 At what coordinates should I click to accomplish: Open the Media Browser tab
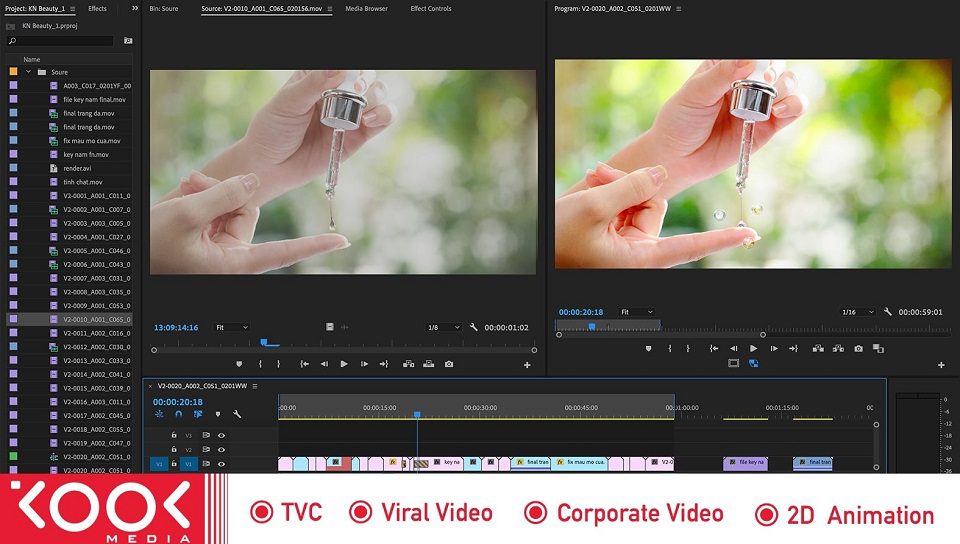[366, 8]
